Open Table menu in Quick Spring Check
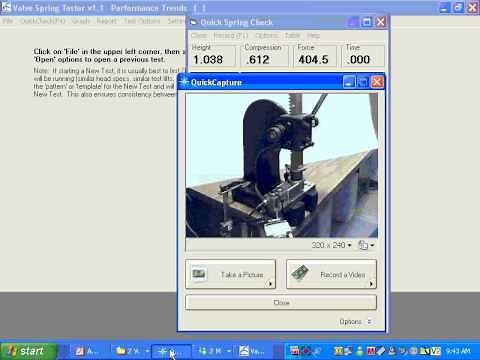480x360 pixels. [x=292, y=35]
